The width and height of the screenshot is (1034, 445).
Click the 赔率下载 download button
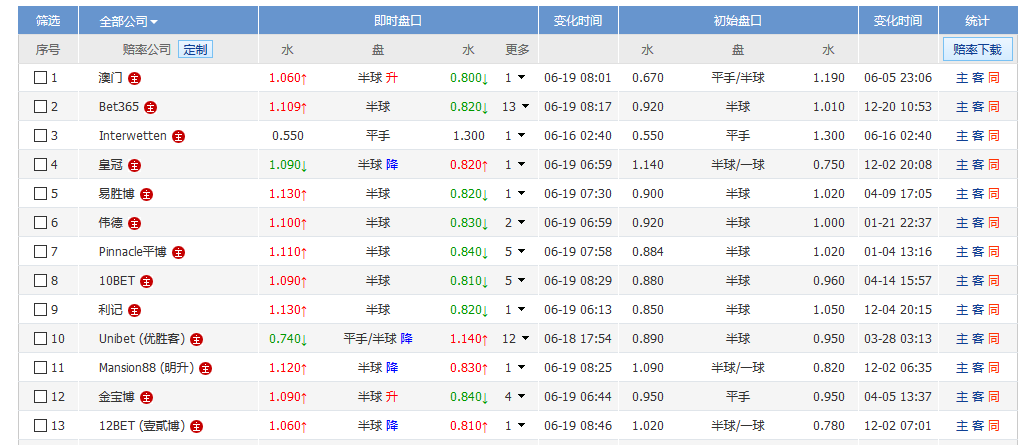[977, 49]
